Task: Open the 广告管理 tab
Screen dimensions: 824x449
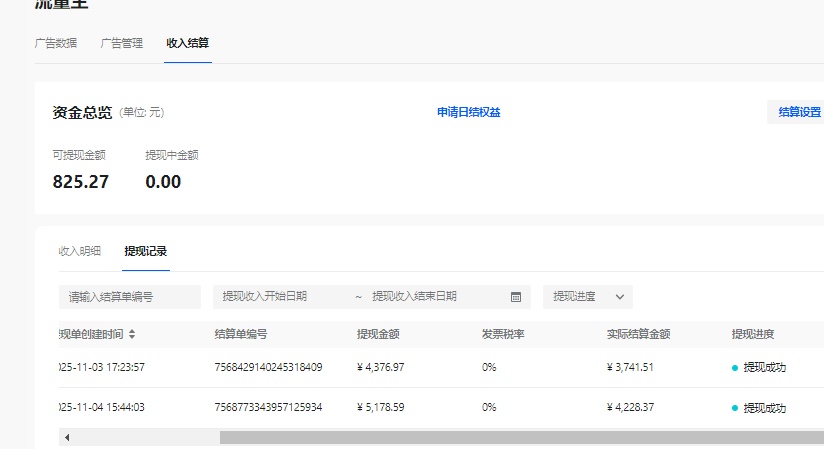Action: click(x=122, y=44)
